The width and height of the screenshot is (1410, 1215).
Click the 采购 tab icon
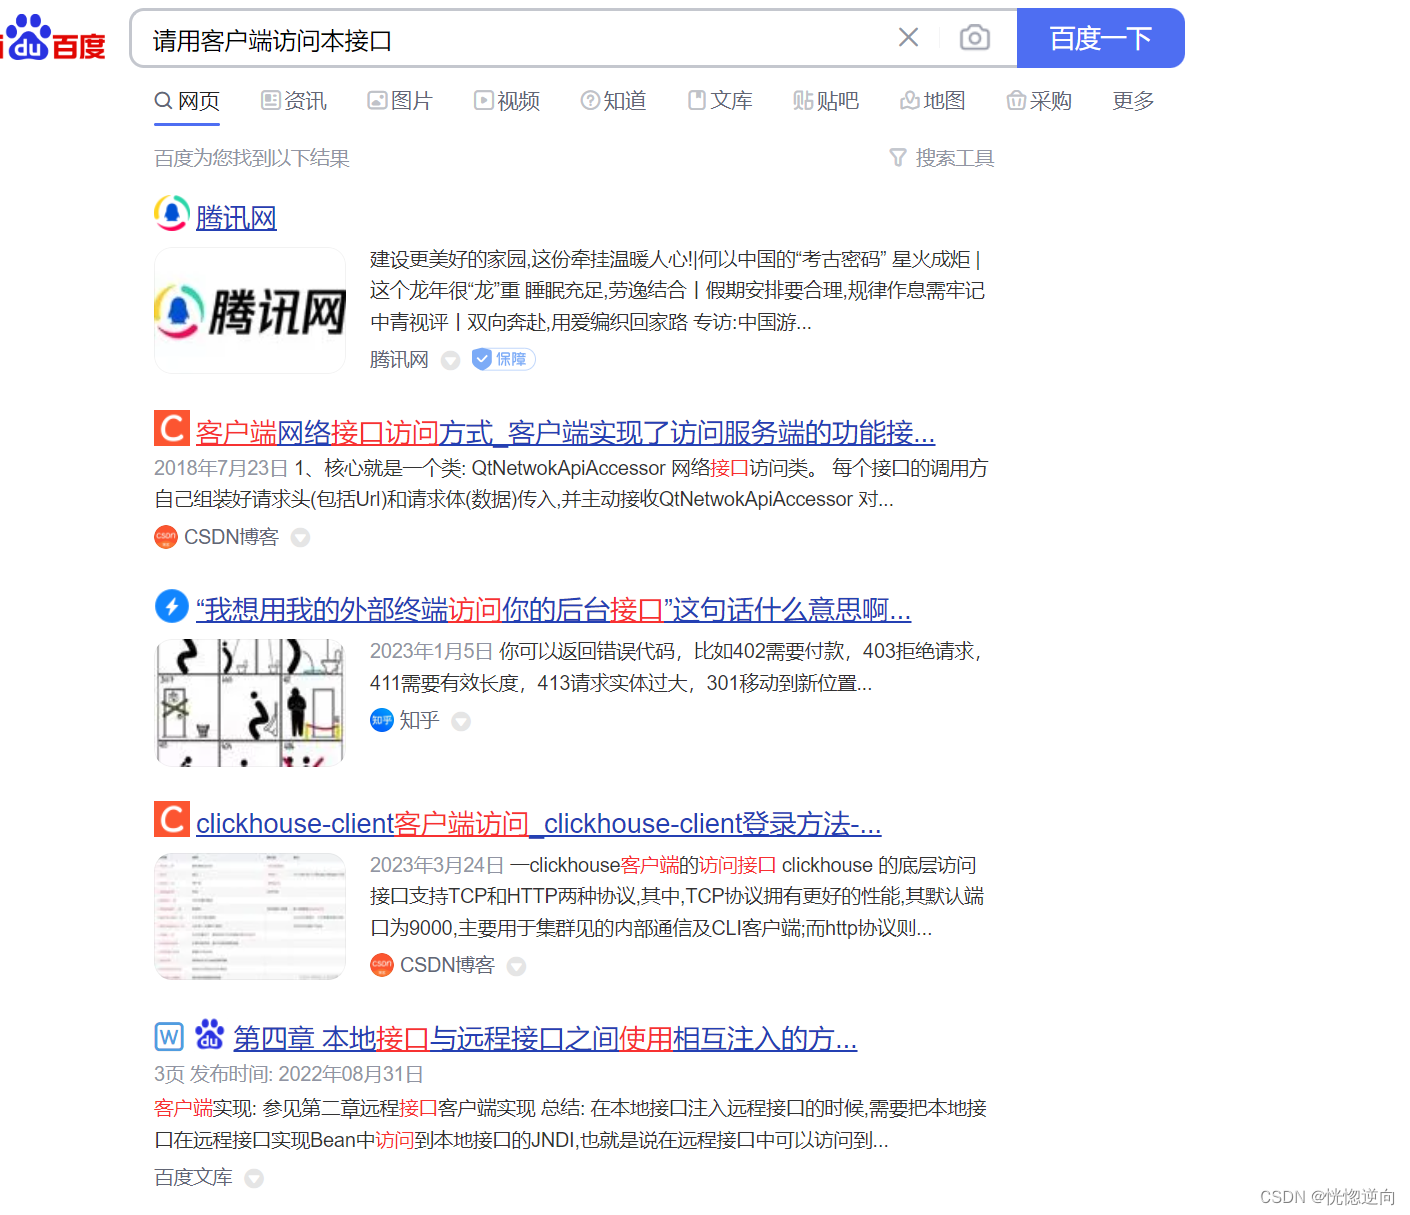[x=1016, y=100]
